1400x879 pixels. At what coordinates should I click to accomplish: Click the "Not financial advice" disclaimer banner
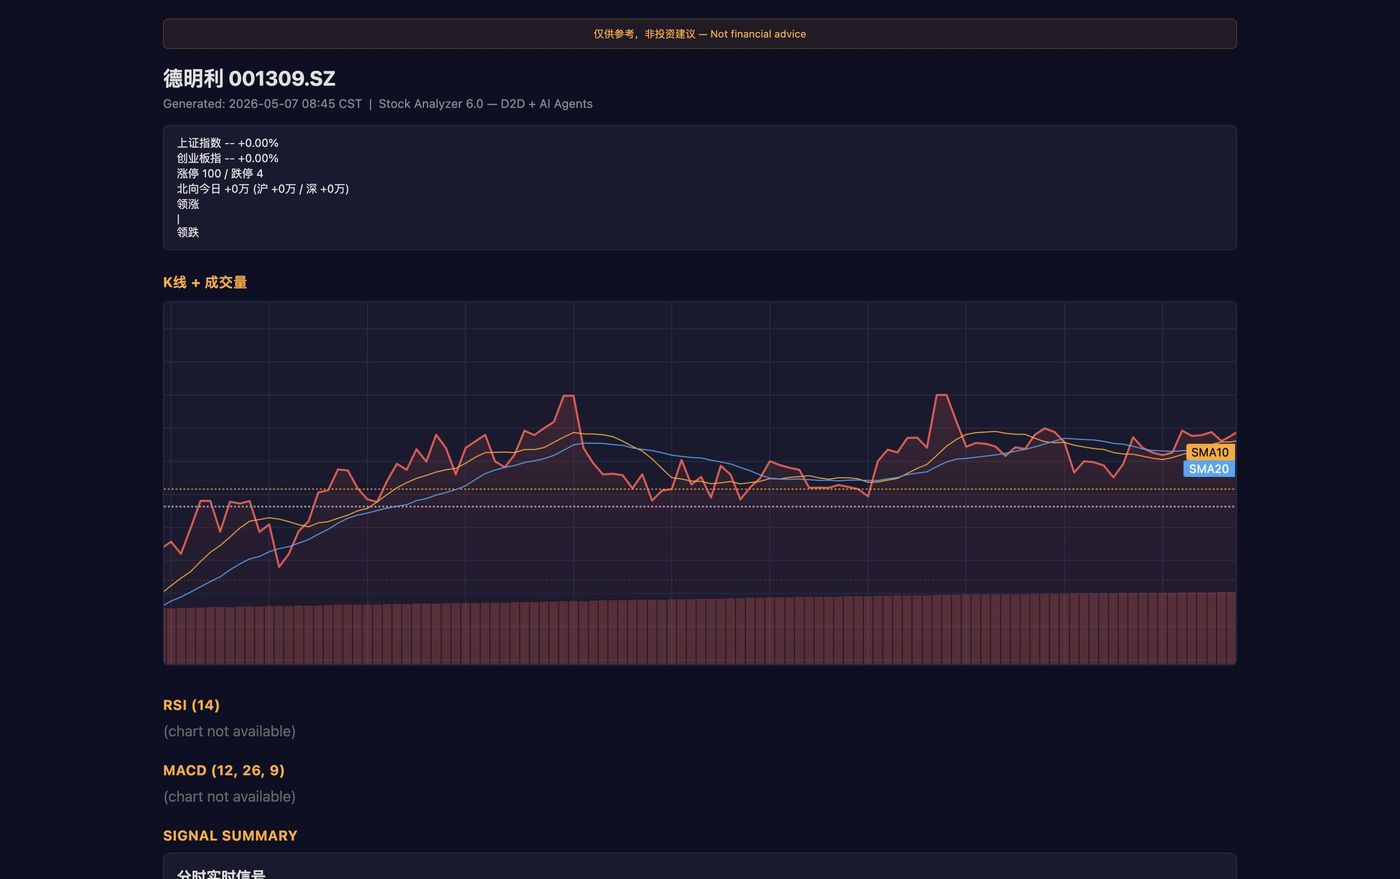coord(700,34)
